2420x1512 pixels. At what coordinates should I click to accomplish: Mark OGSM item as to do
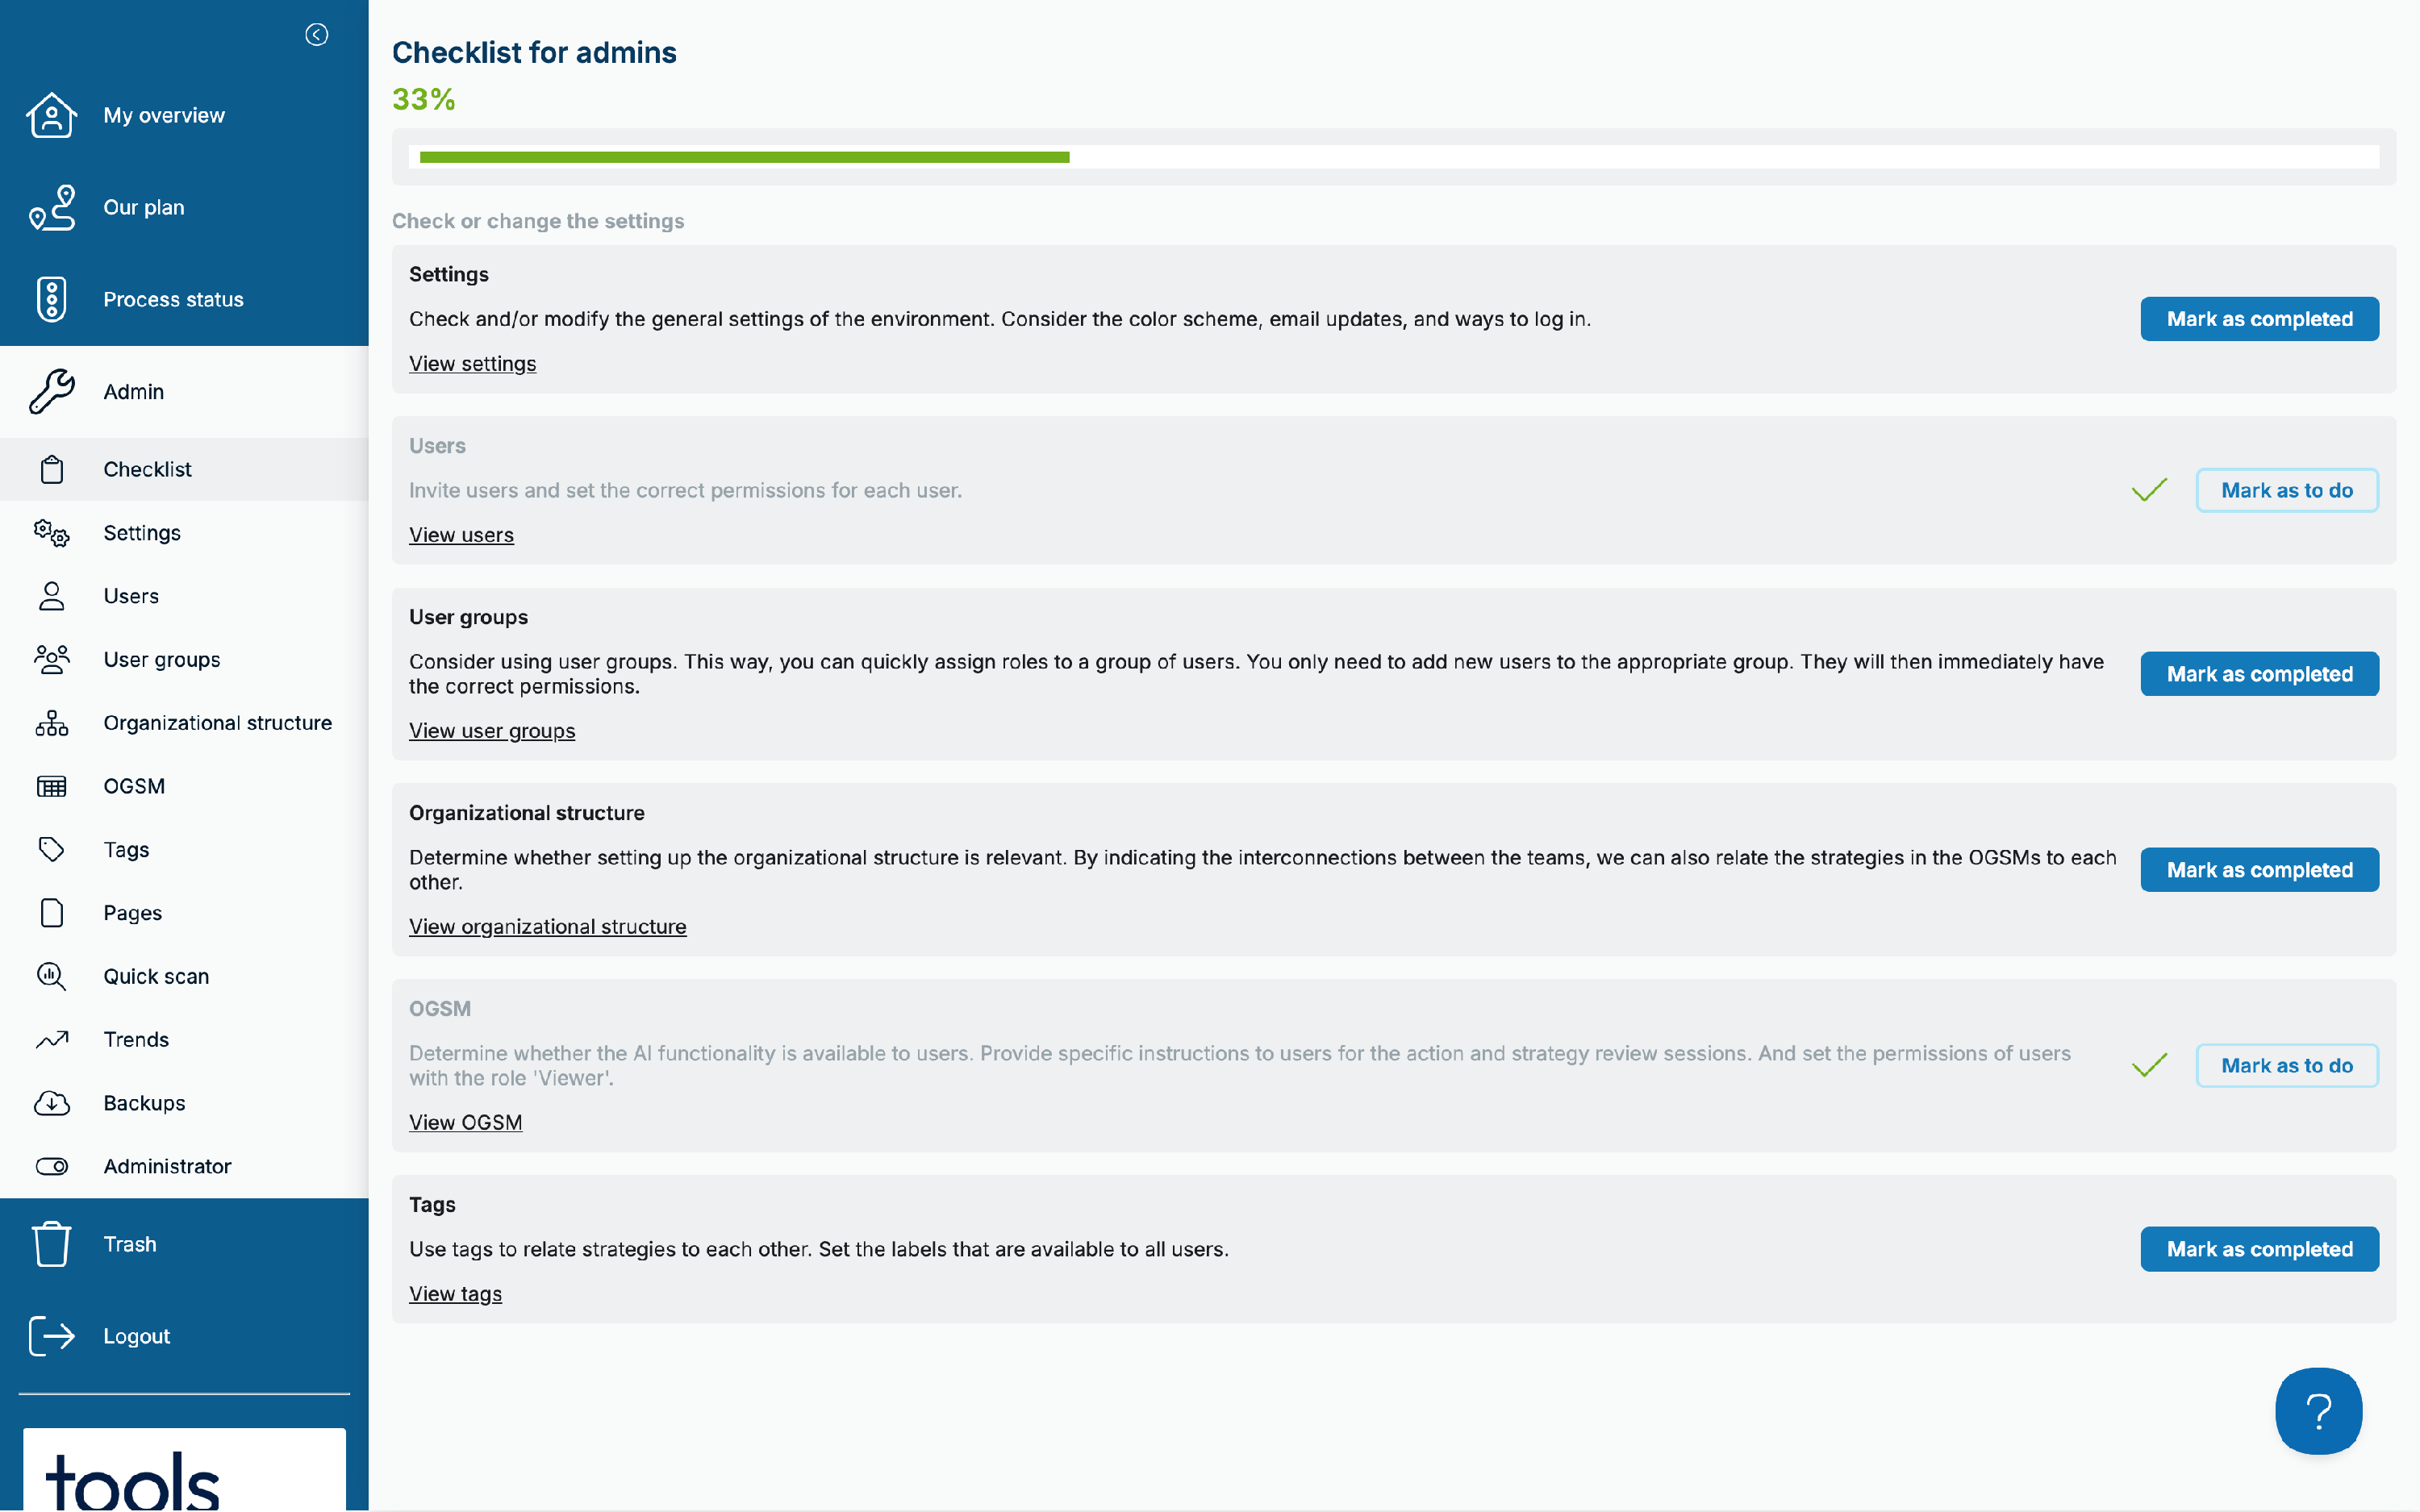(2286, 1065)
